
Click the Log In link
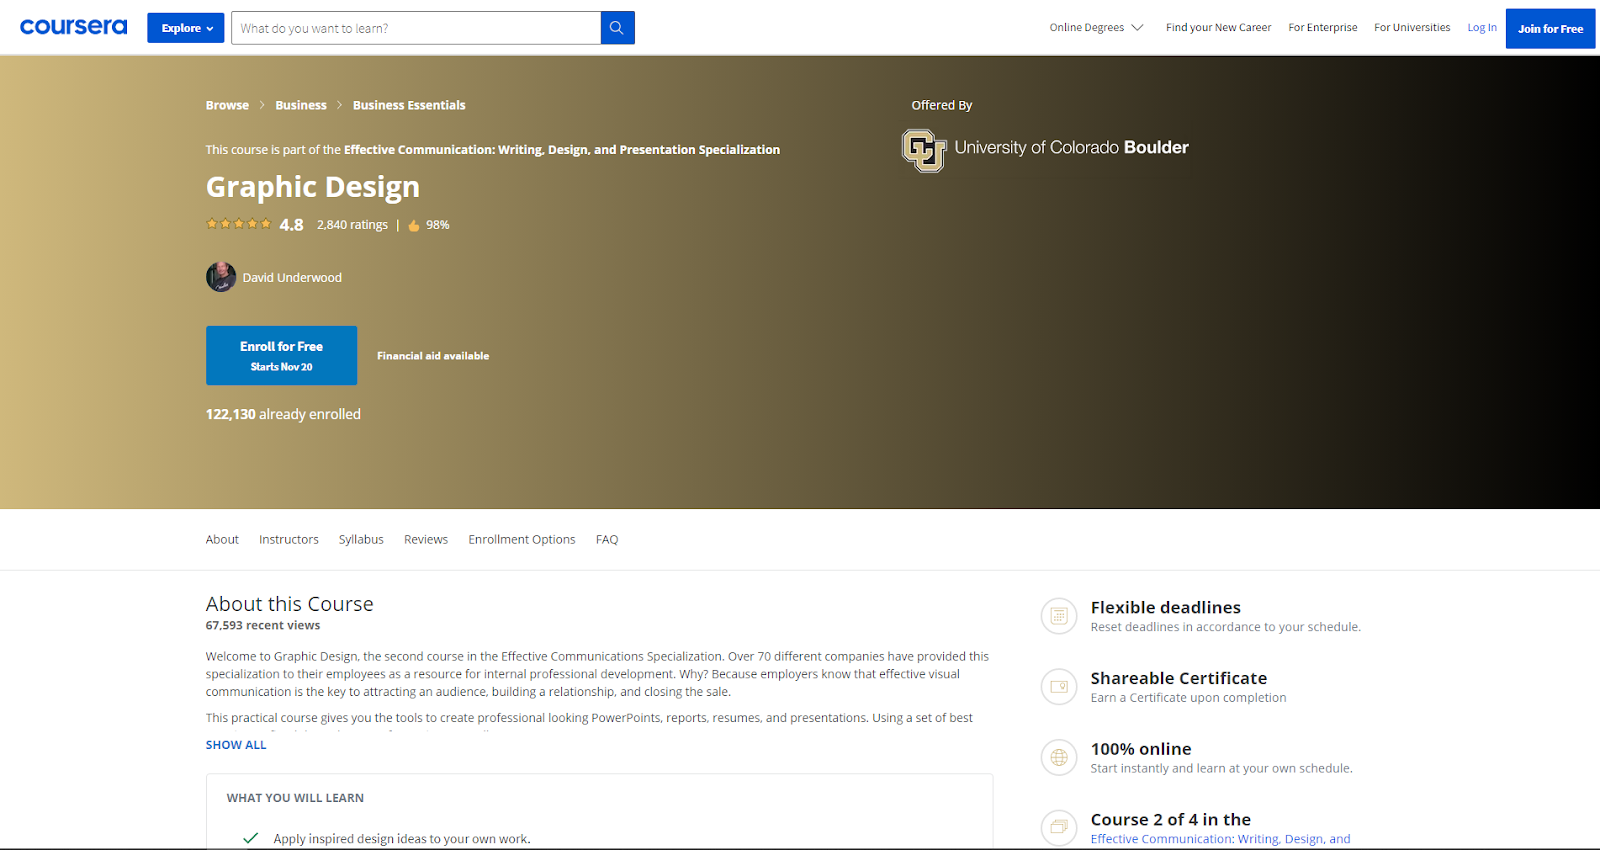(x=1482, y=28)
